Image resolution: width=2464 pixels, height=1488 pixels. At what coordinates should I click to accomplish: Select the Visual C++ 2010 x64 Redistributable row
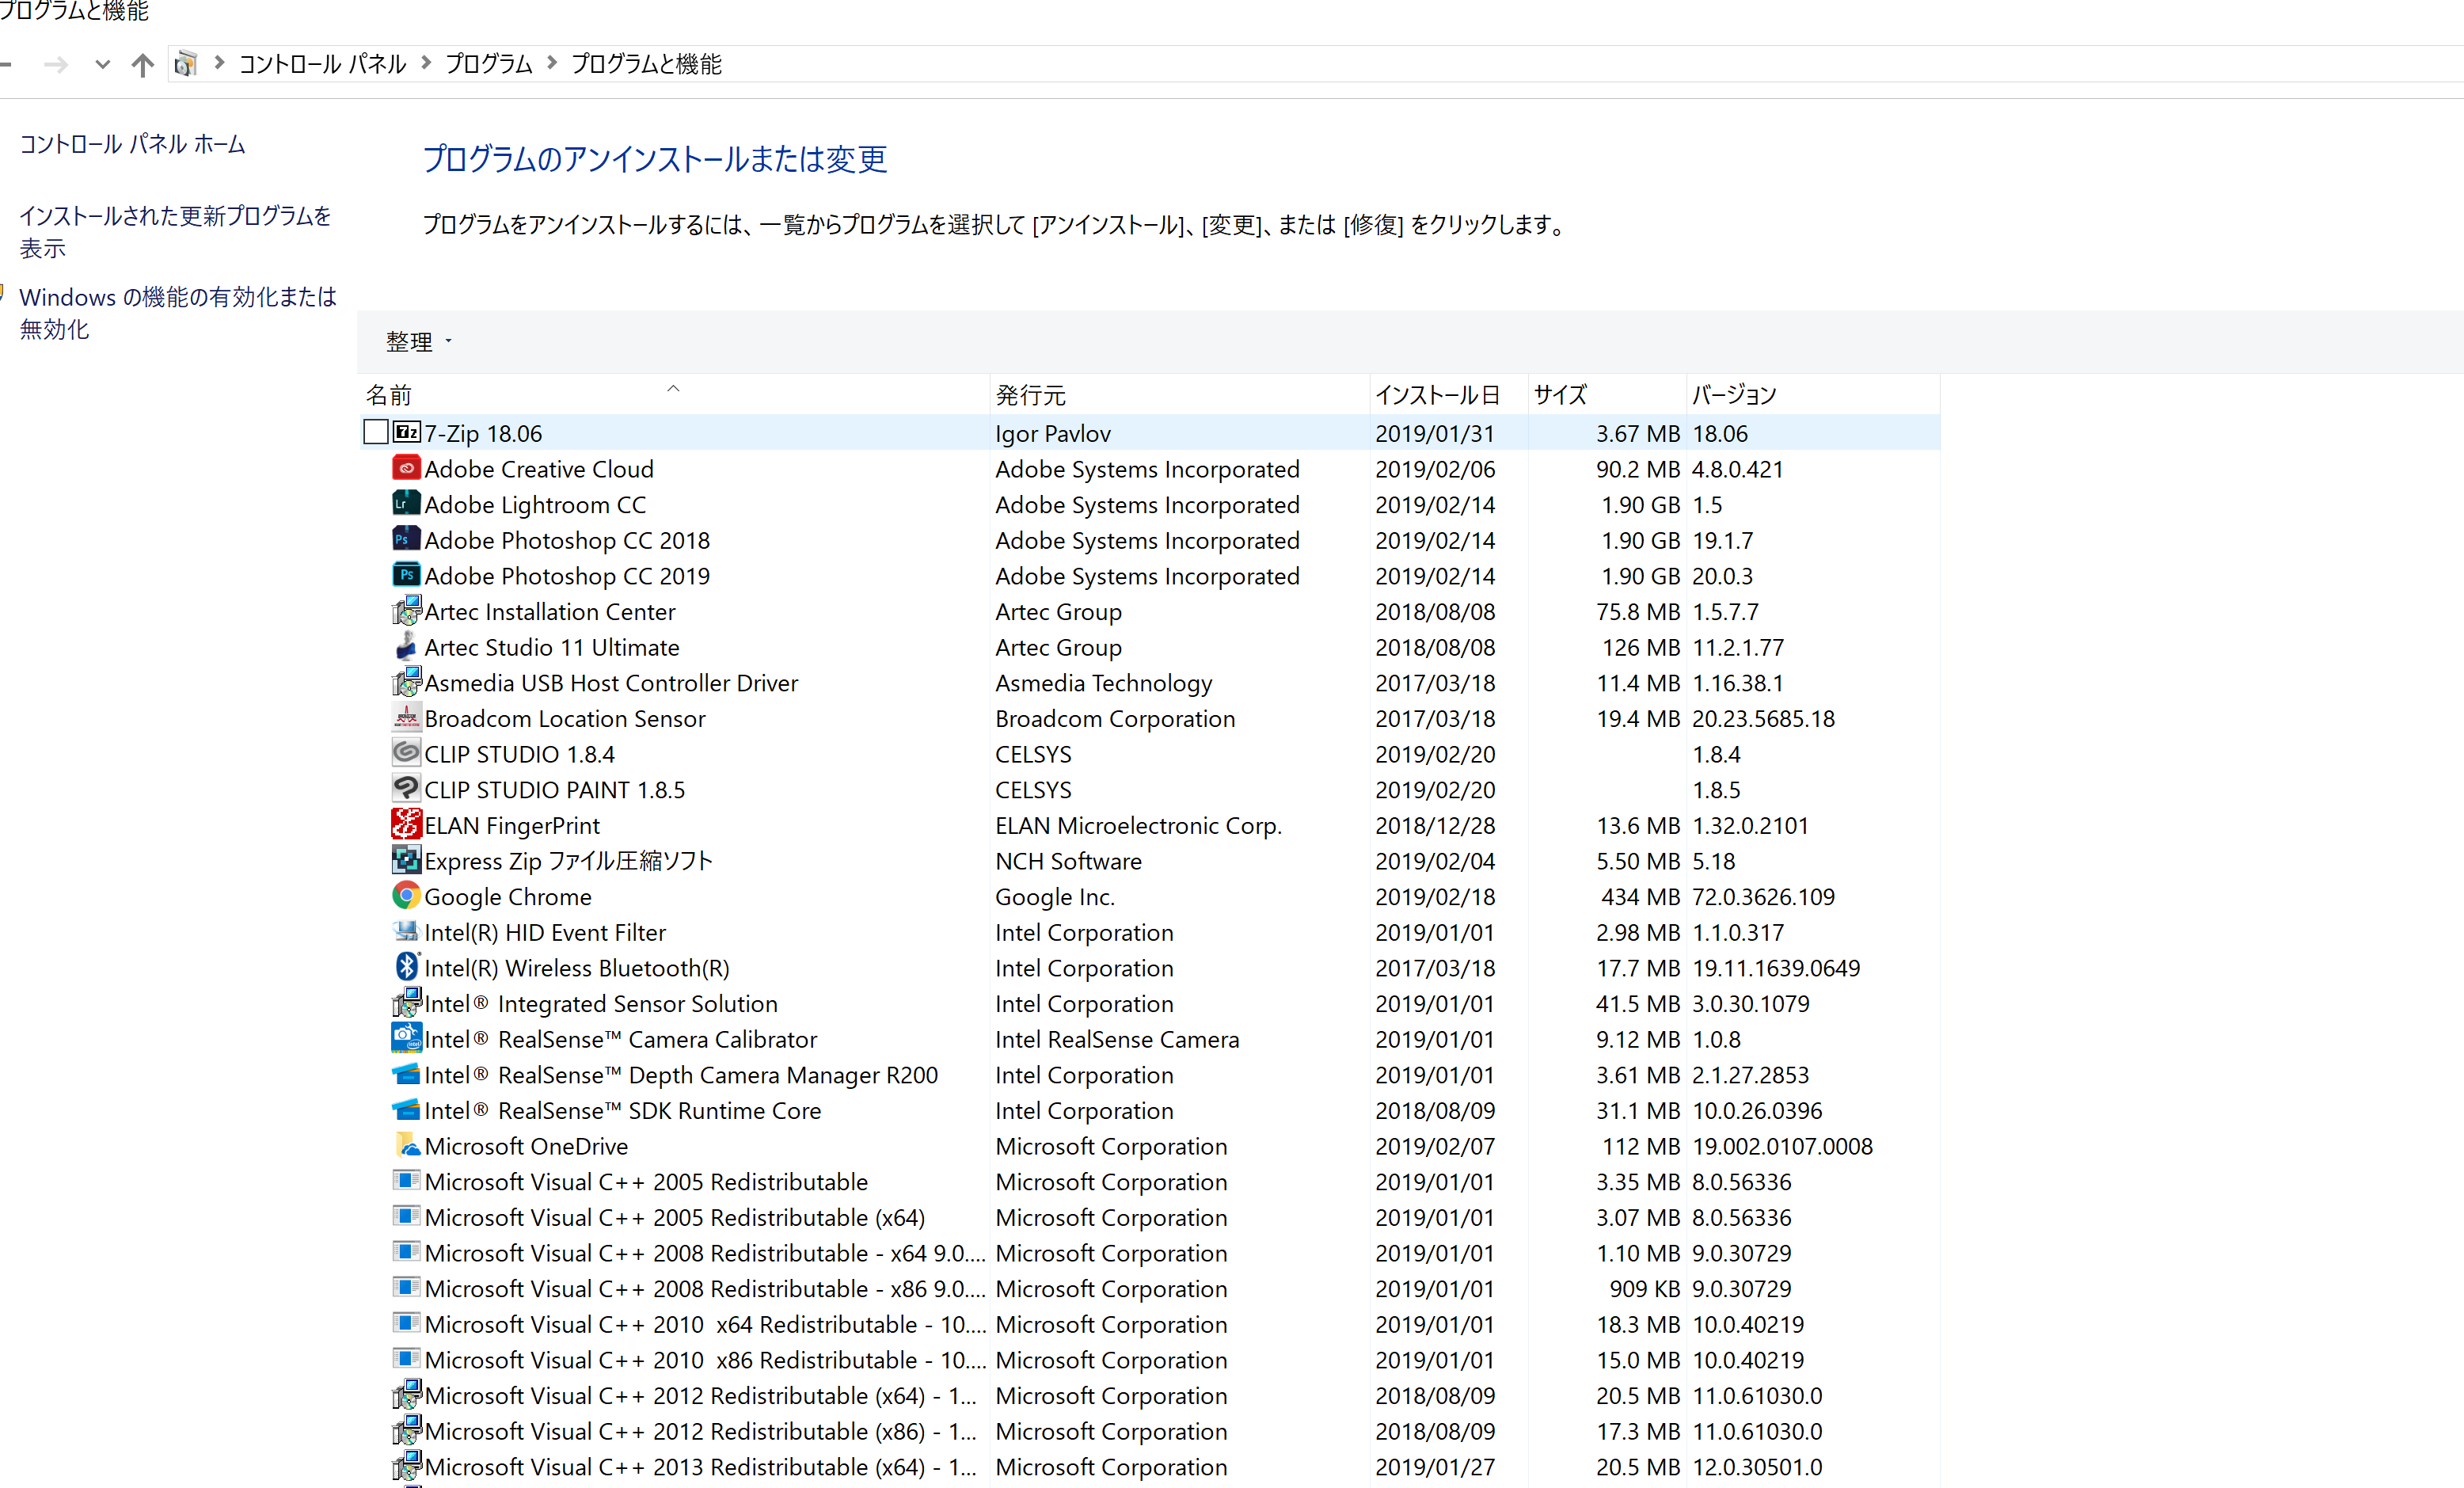pos(1149,1325)
